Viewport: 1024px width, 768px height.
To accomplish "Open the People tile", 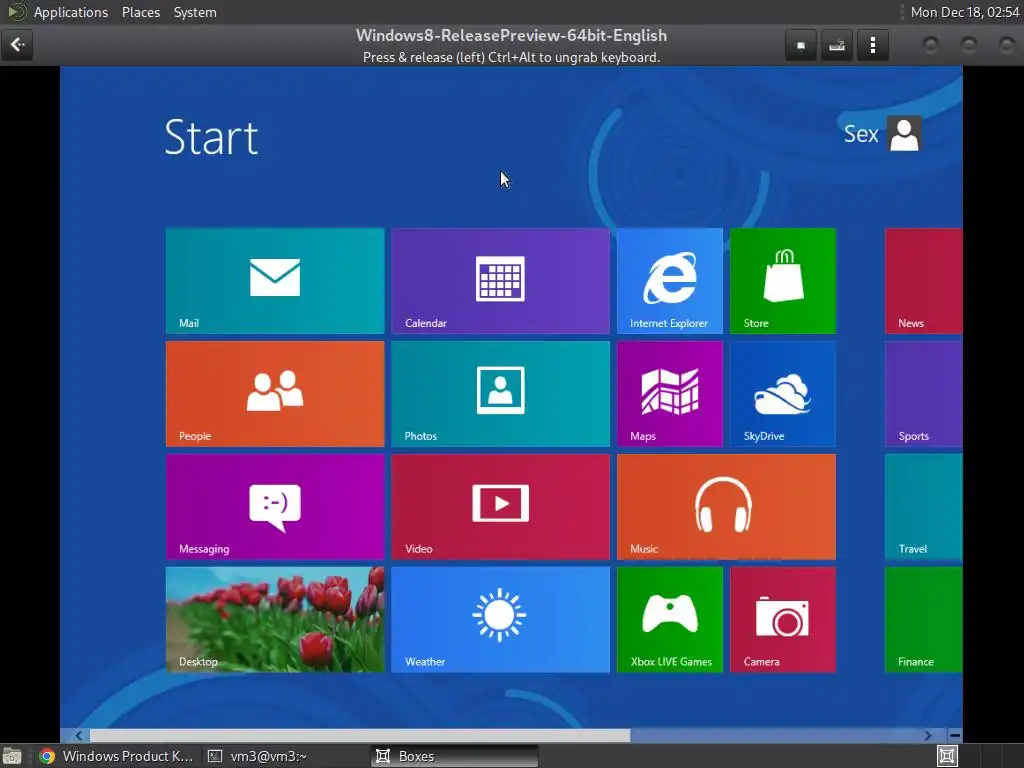I will (275, 394).
